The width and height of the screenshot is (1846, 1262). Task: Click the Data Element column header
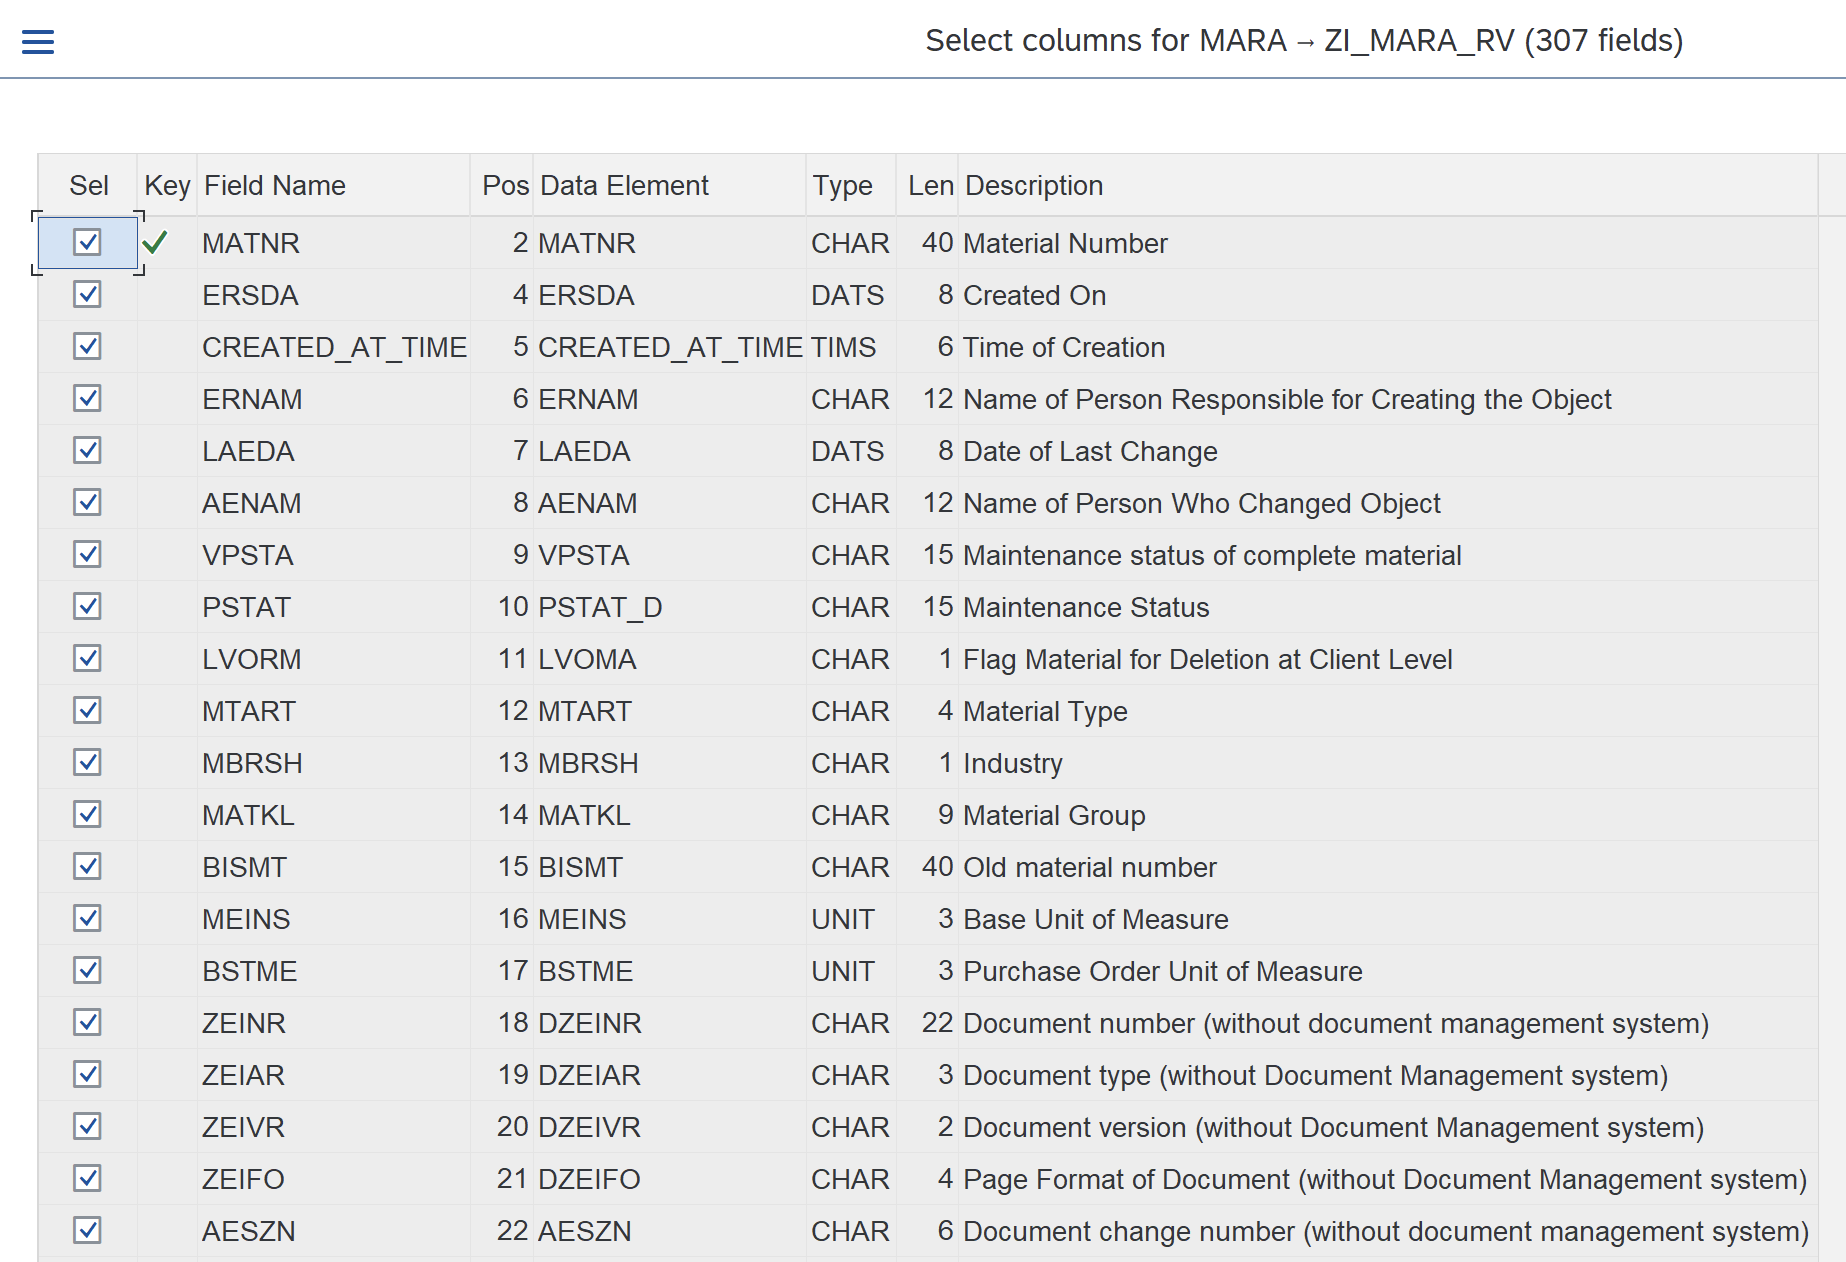coord(624,186)
